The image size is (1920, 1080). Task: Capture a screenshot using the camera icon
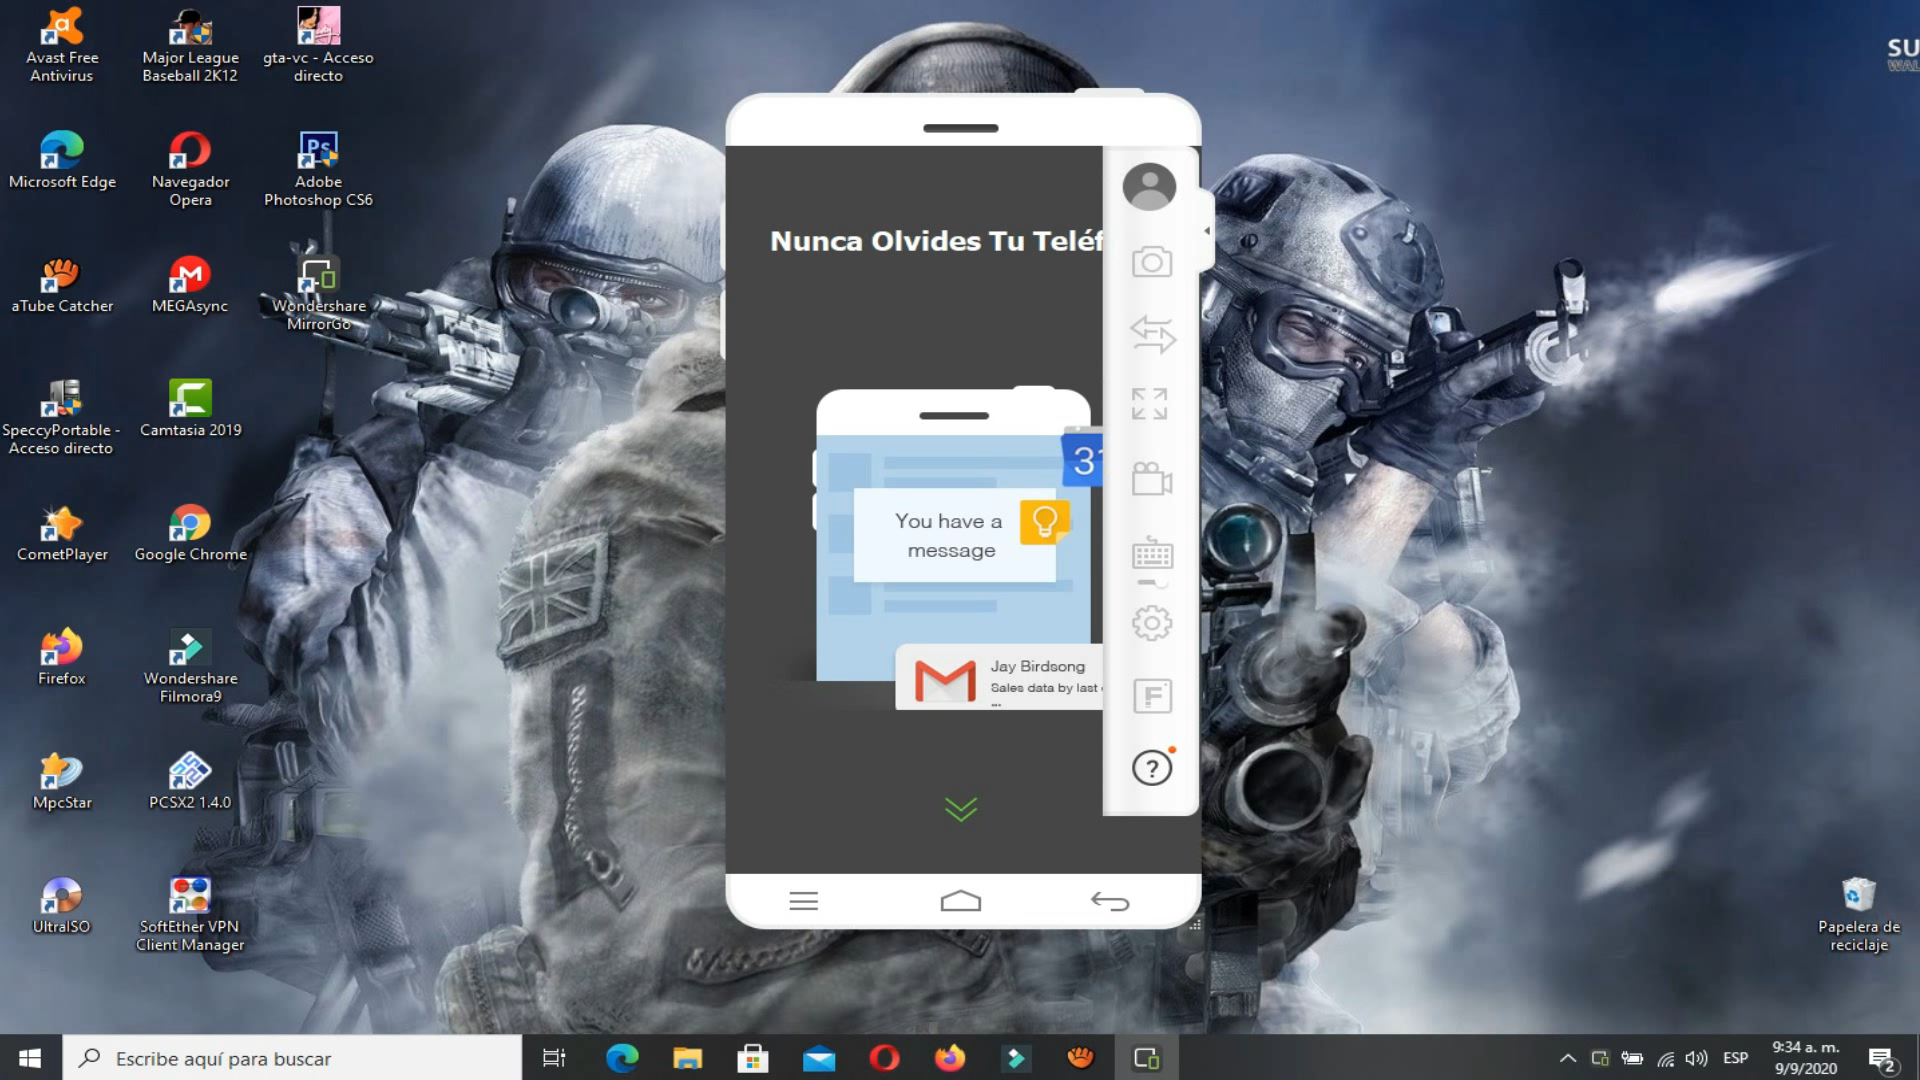(1151, 262)
